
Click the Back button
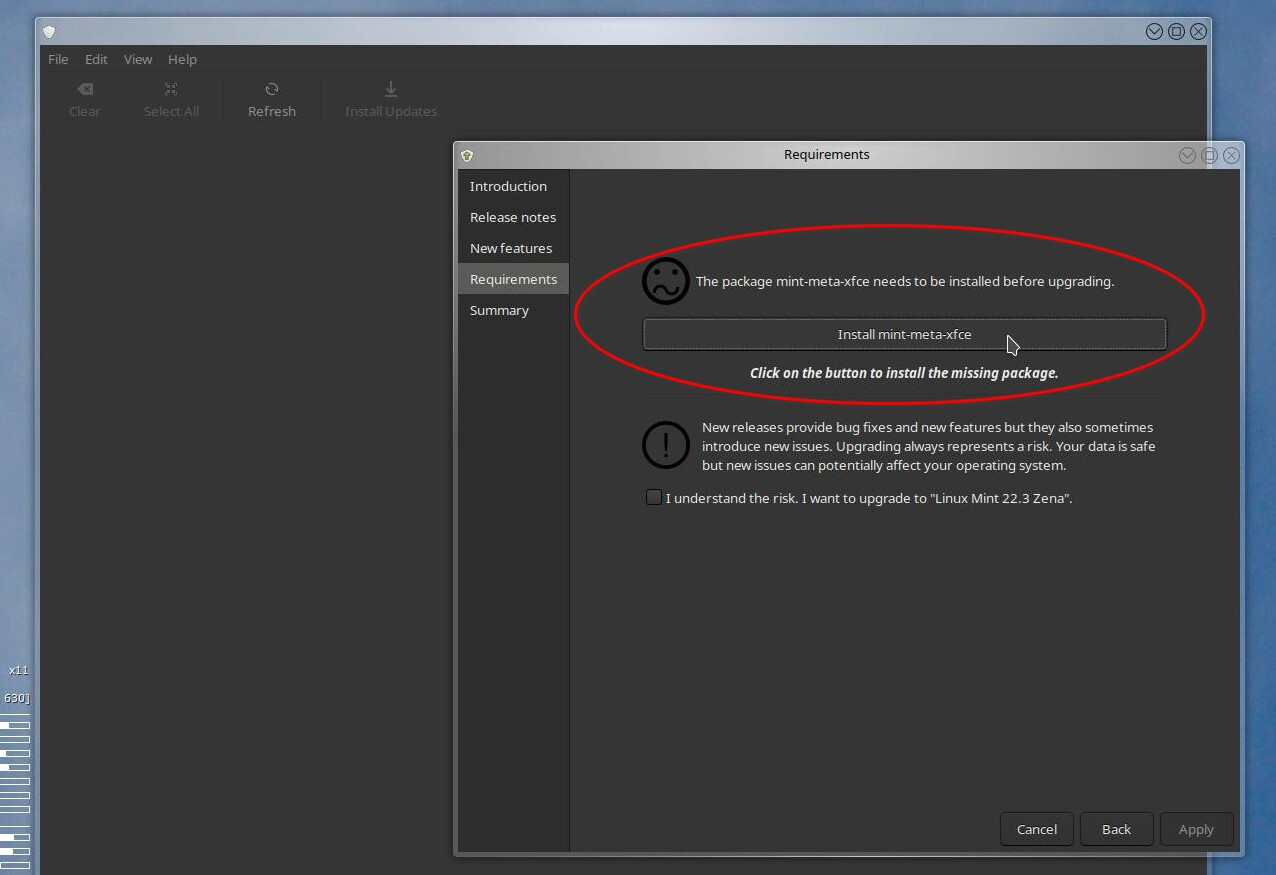pyautogui.click(x=1116, y=829)
